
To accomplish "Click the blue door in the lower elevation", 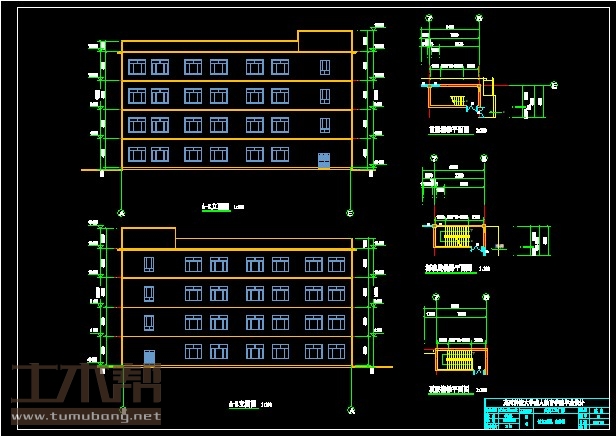I will 149,357.
